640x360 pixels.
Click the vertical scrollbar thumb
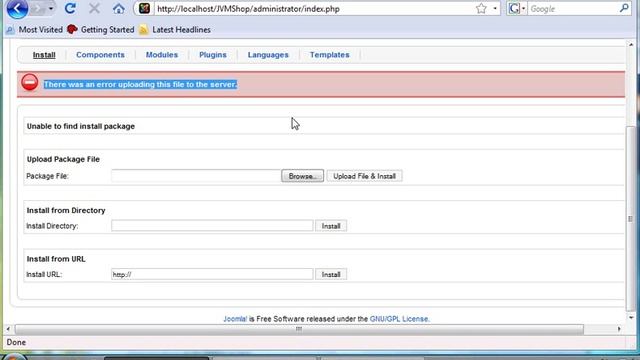click(631, 218)
